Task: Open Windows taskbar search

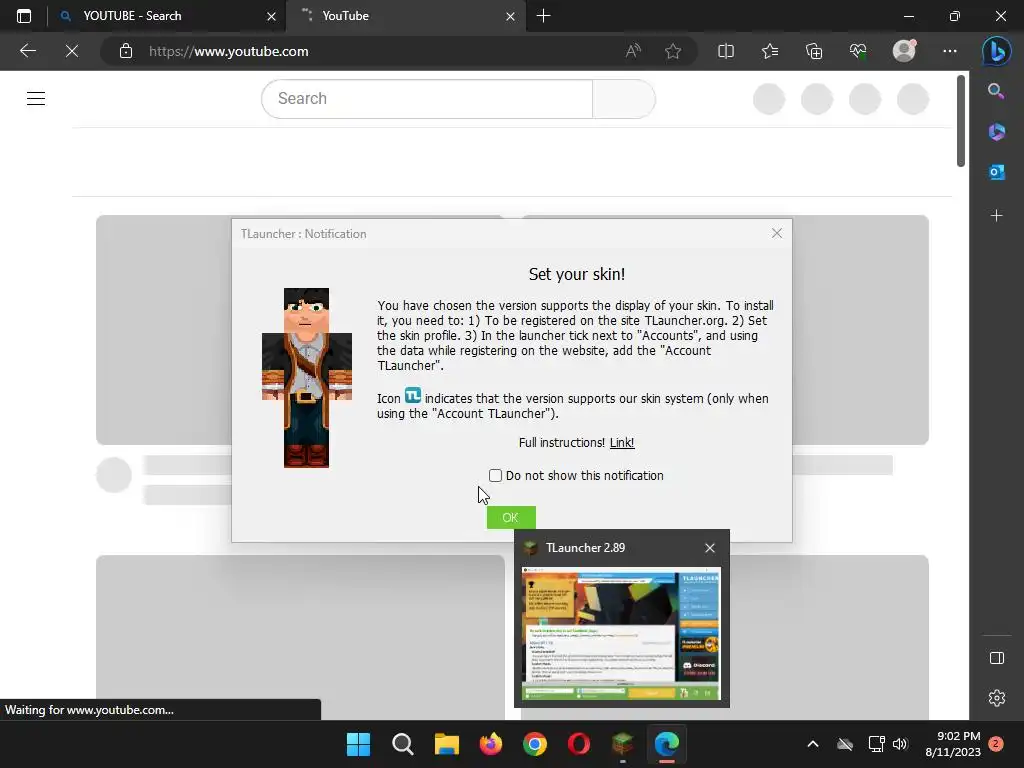Action: click(x=402, y=744)
